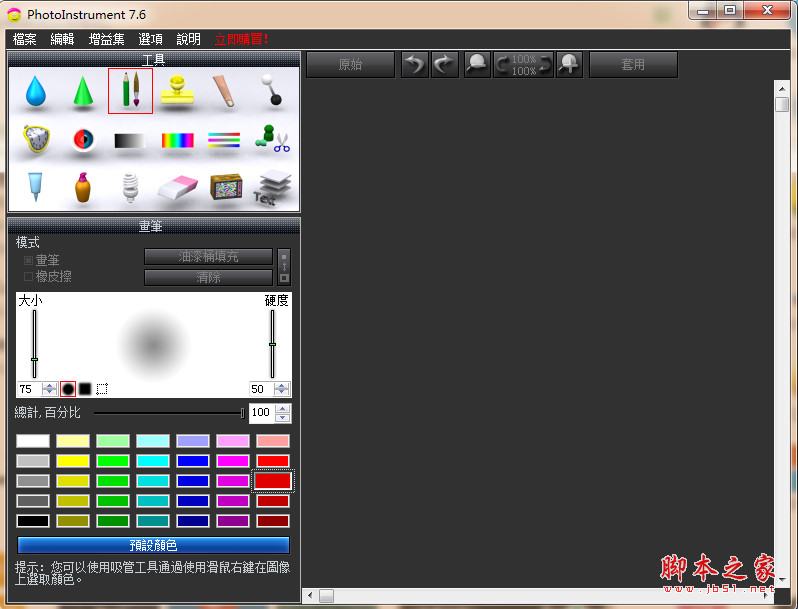This screenshot has height=609, width=798.
Task: Click the small icon beside 油漆桶填充
Action: (284, 259)
